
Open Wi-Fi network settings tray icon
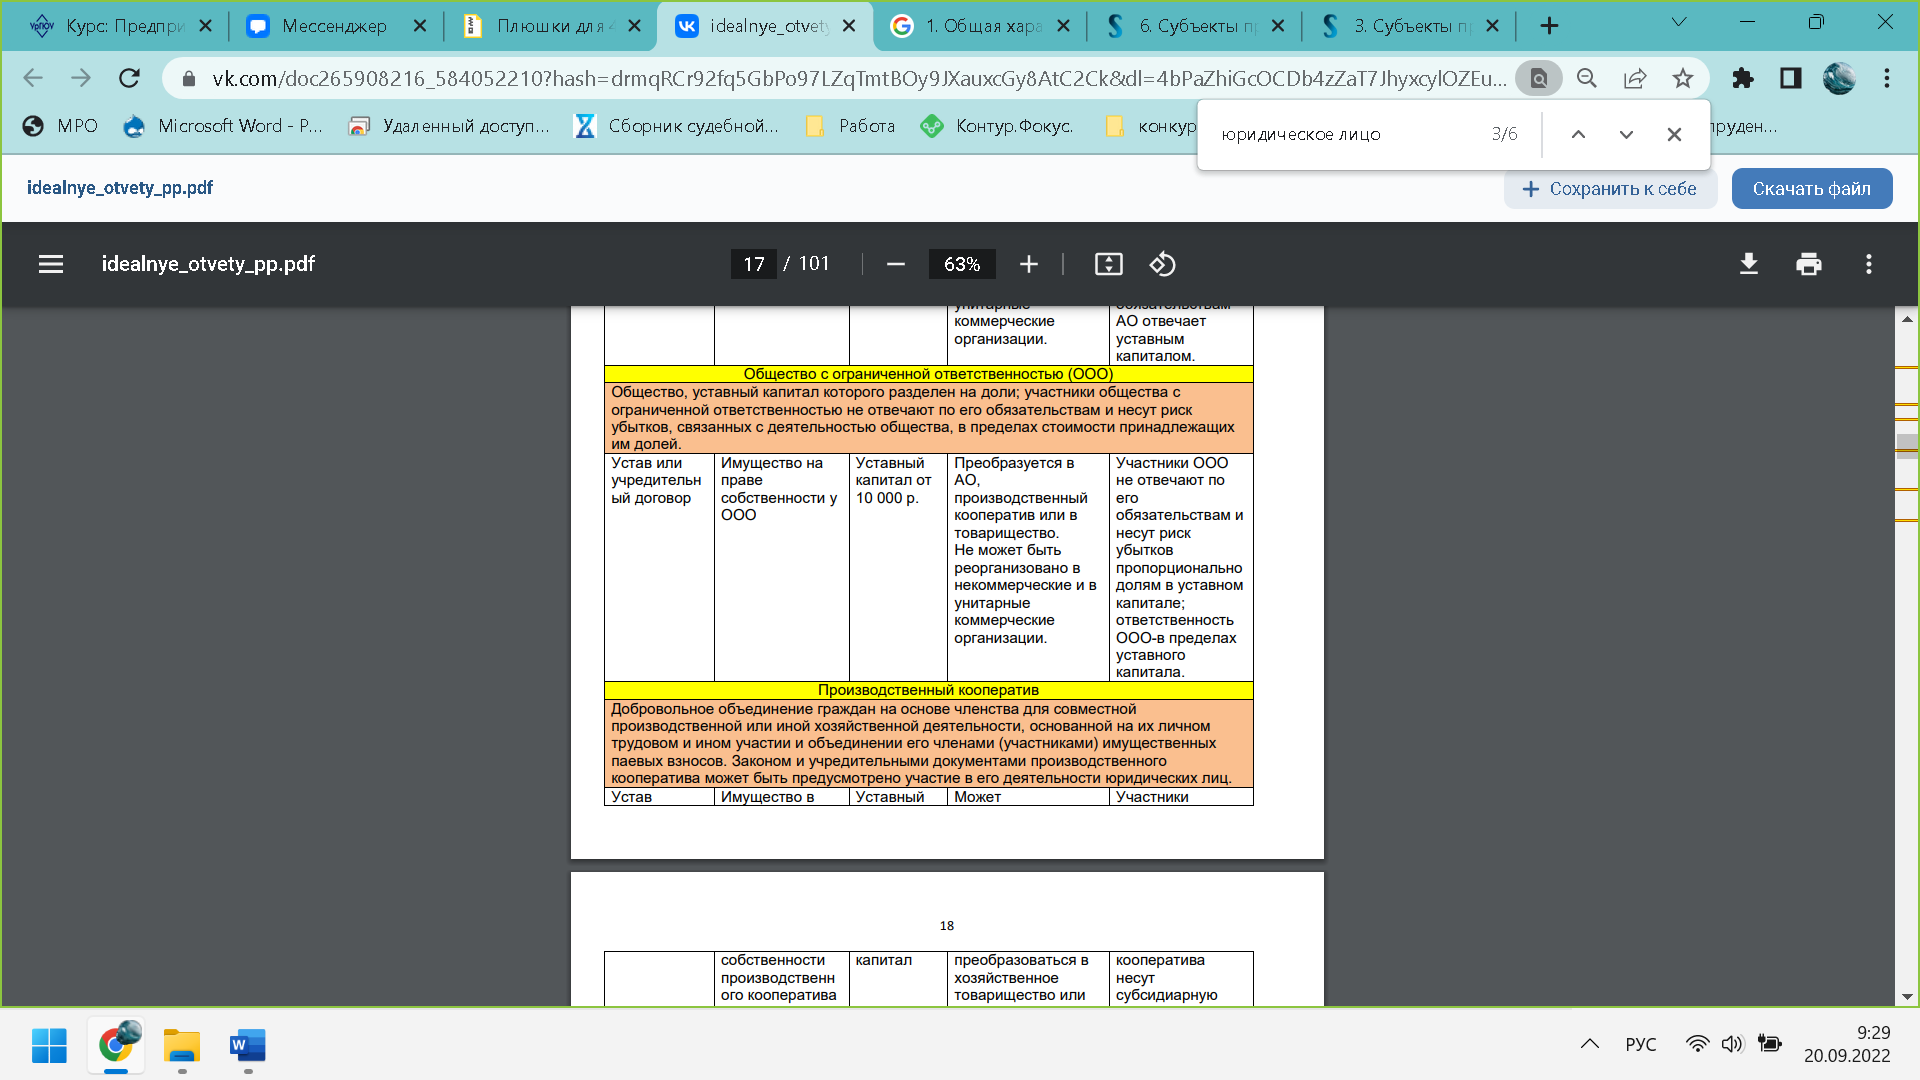(1697, 1044)
